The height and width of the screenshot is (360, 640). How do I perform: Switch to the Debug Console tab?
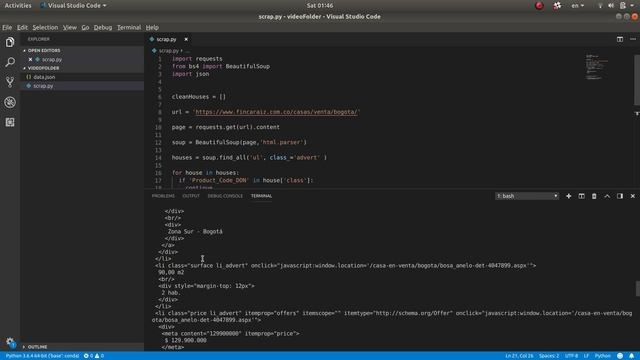[x=225, y=196]
